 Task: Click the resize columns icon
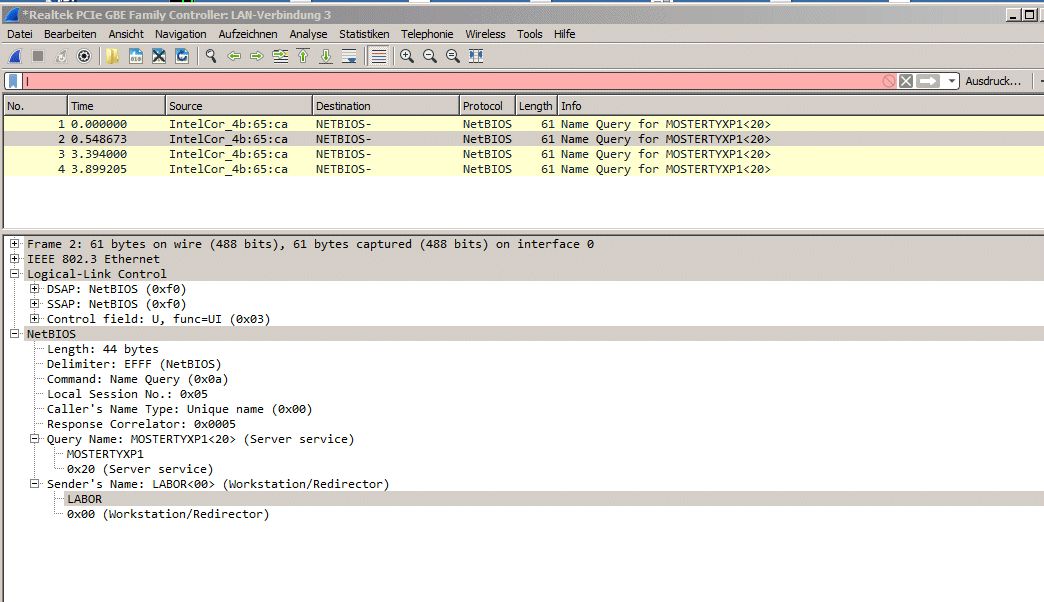coord(476,56)
